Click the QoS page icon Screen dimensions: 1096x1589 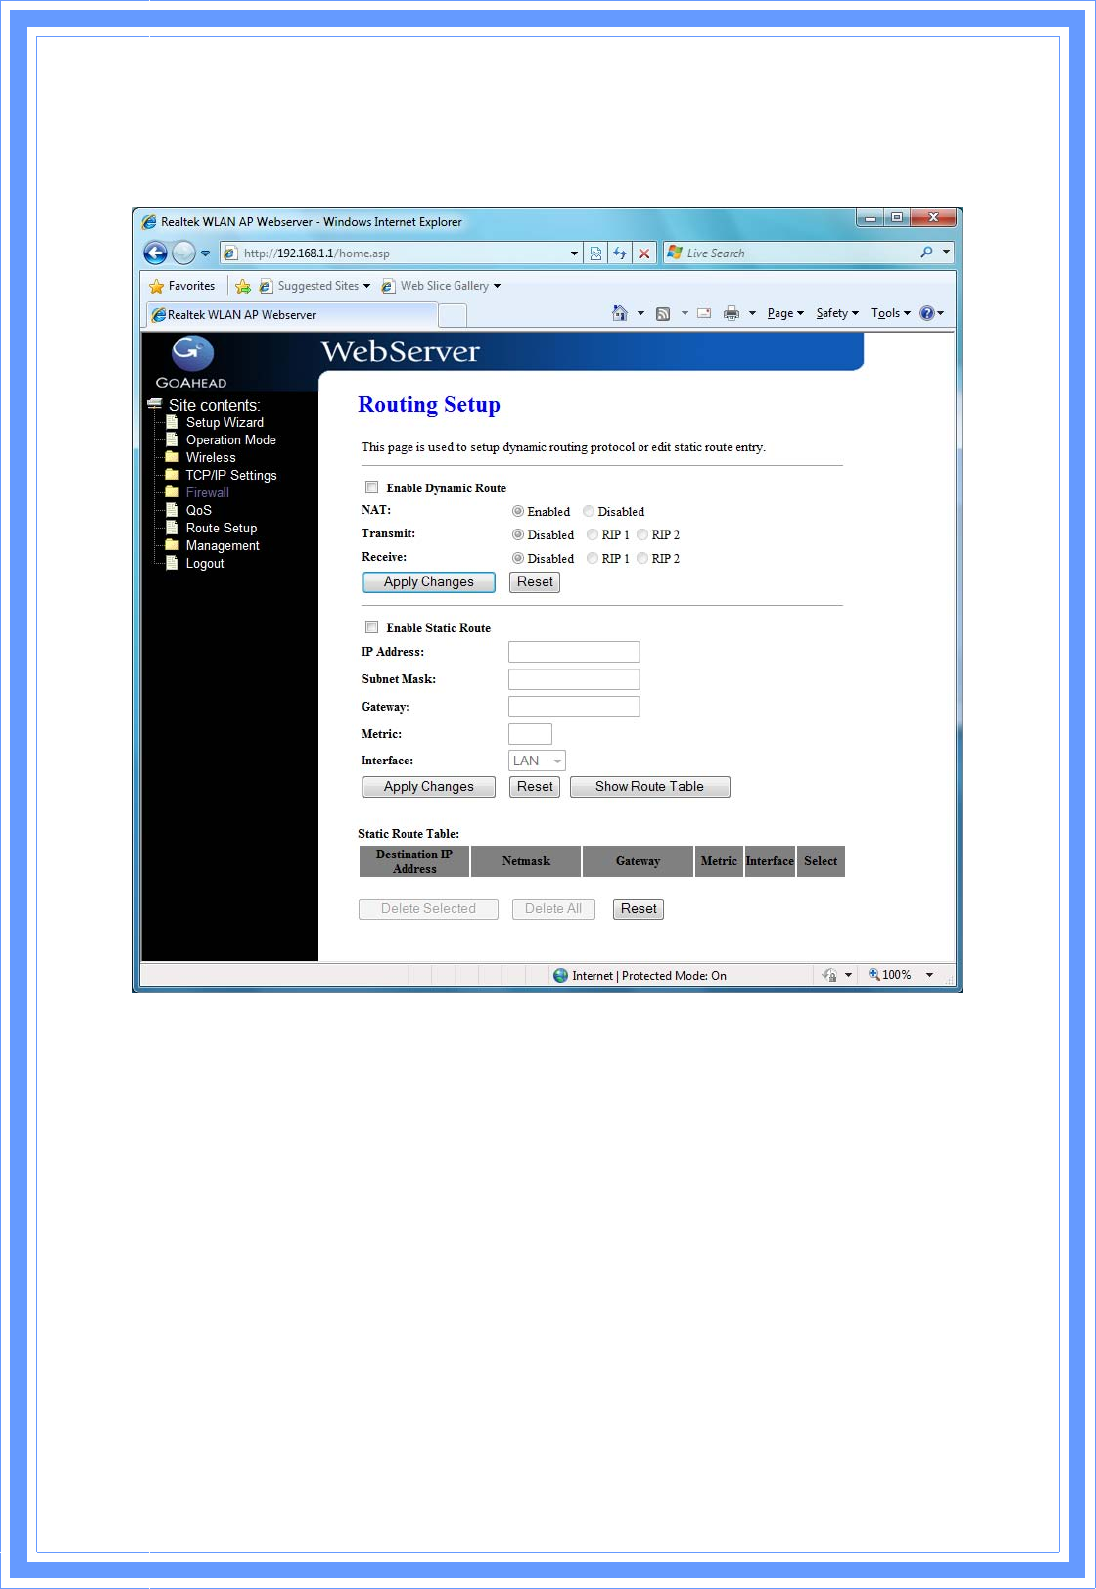(x=172, y=510)
